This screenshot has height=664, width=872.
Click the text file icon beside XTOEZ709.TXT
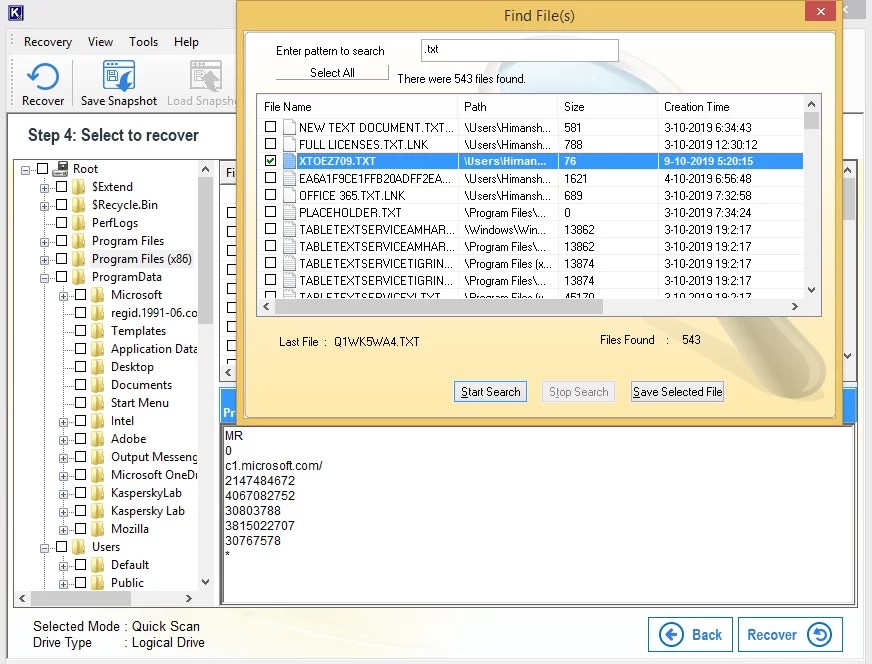coord(290,160)
